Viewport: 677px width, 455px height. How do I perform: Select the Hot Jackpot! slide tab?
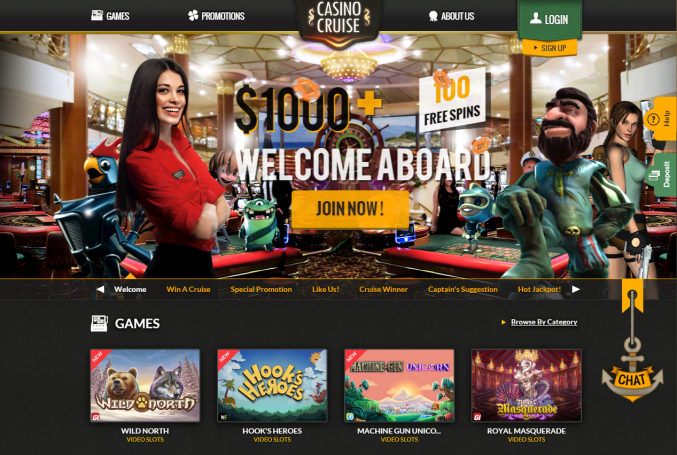(x=539, y=289)
